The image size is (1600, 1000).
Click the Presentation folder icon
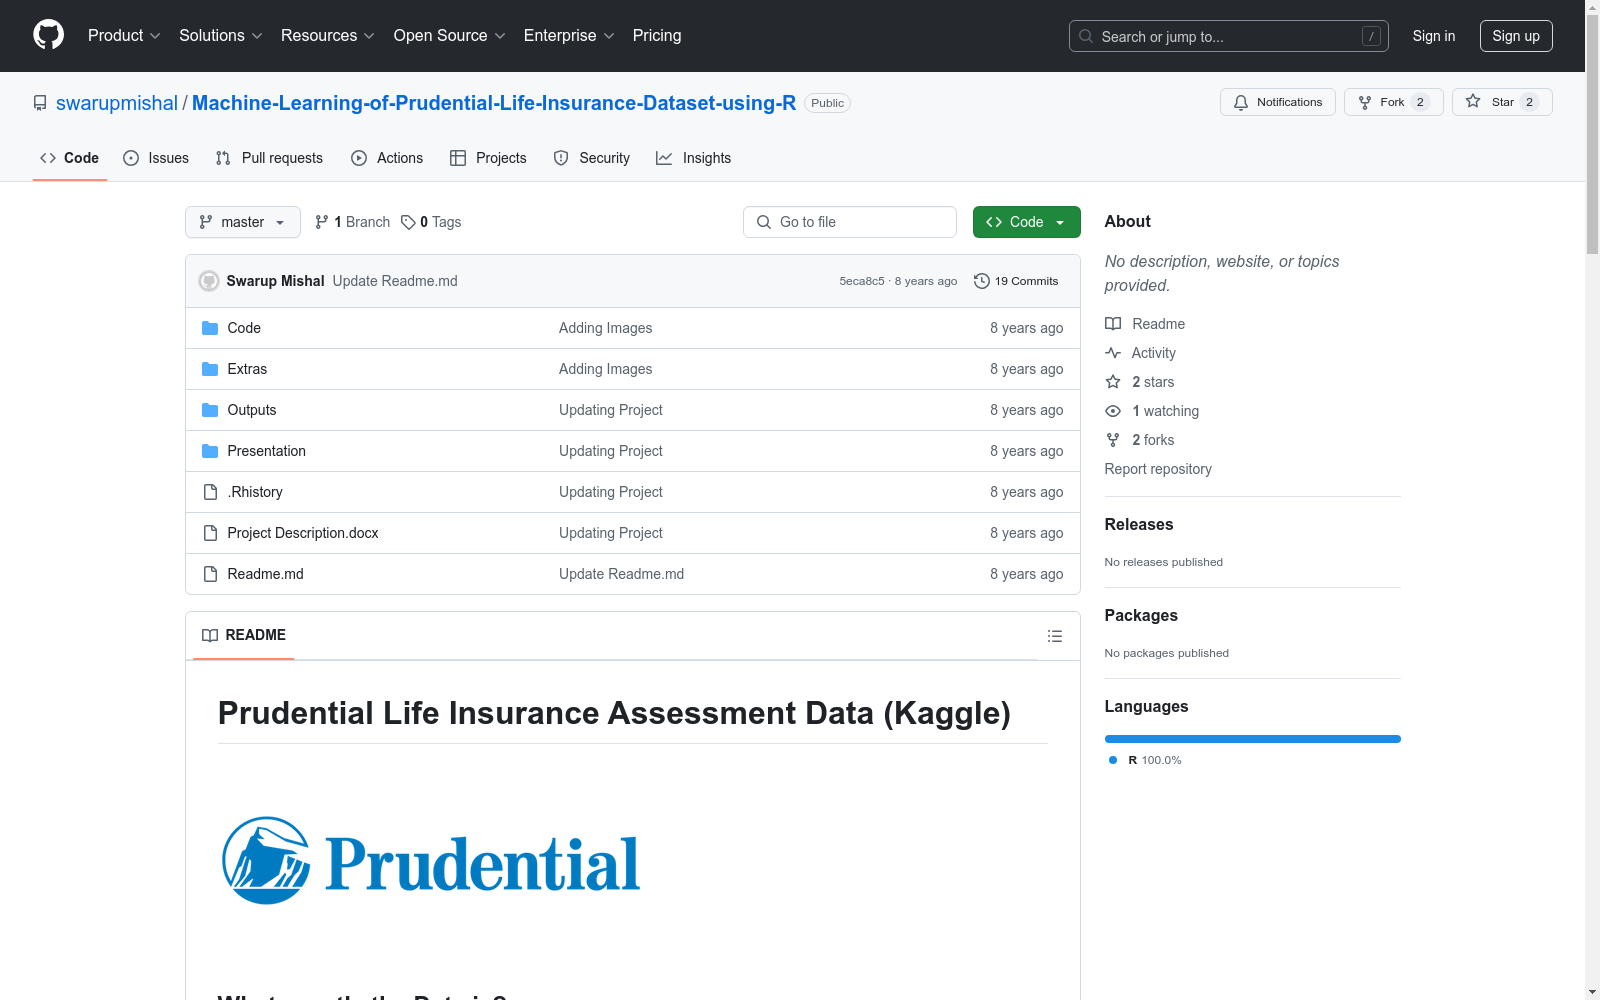[210, 451]
